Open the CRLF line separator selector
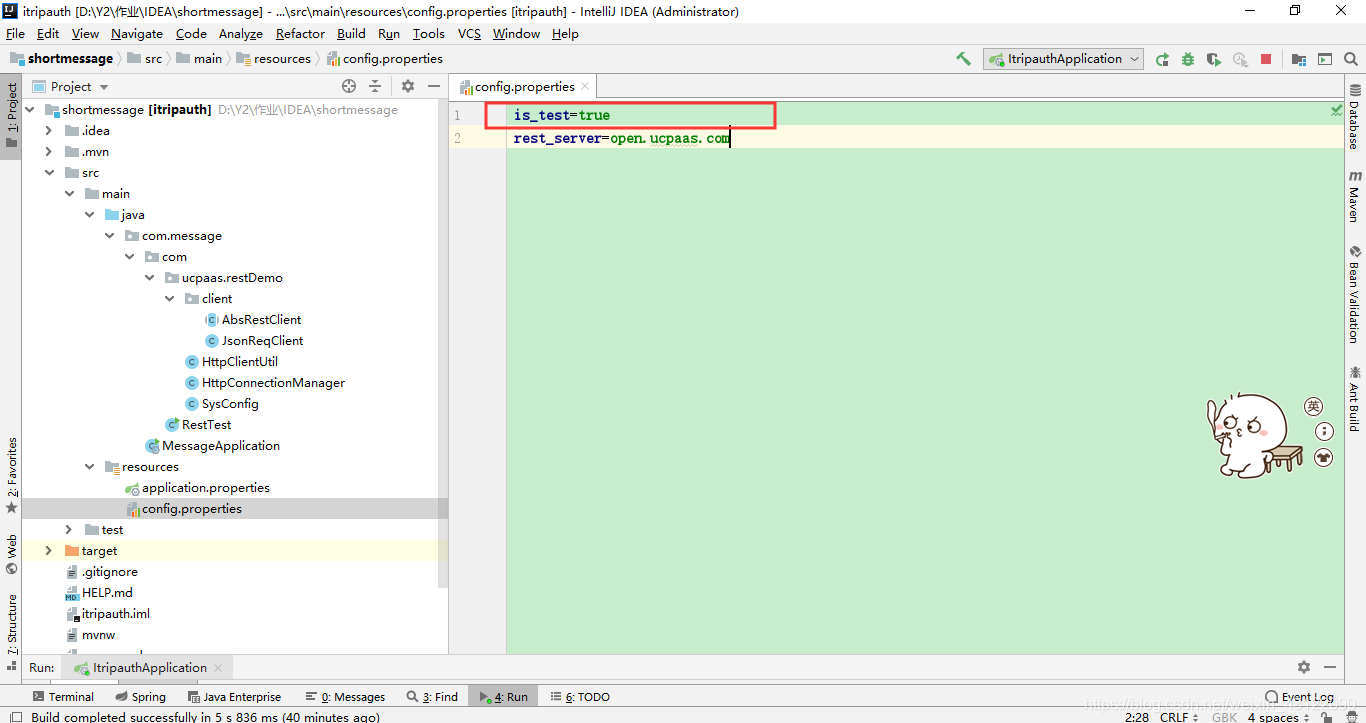The height and width of the screenshot is (723, 1366). 1178,717
